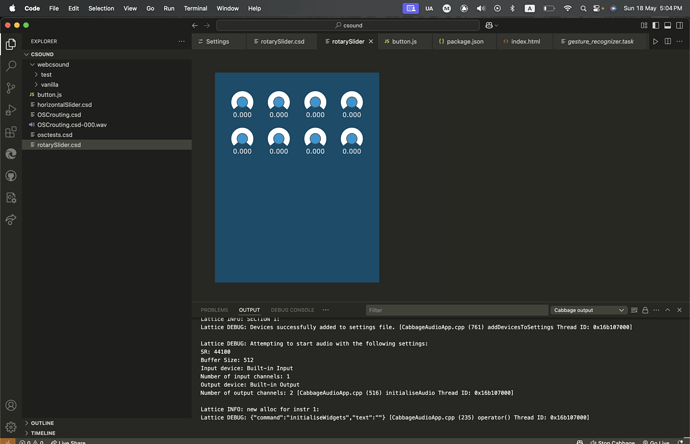The height and width of the screenshot is (444, 690).
Task: Open the Search view in activity bar
Action: tap(11, 66)
